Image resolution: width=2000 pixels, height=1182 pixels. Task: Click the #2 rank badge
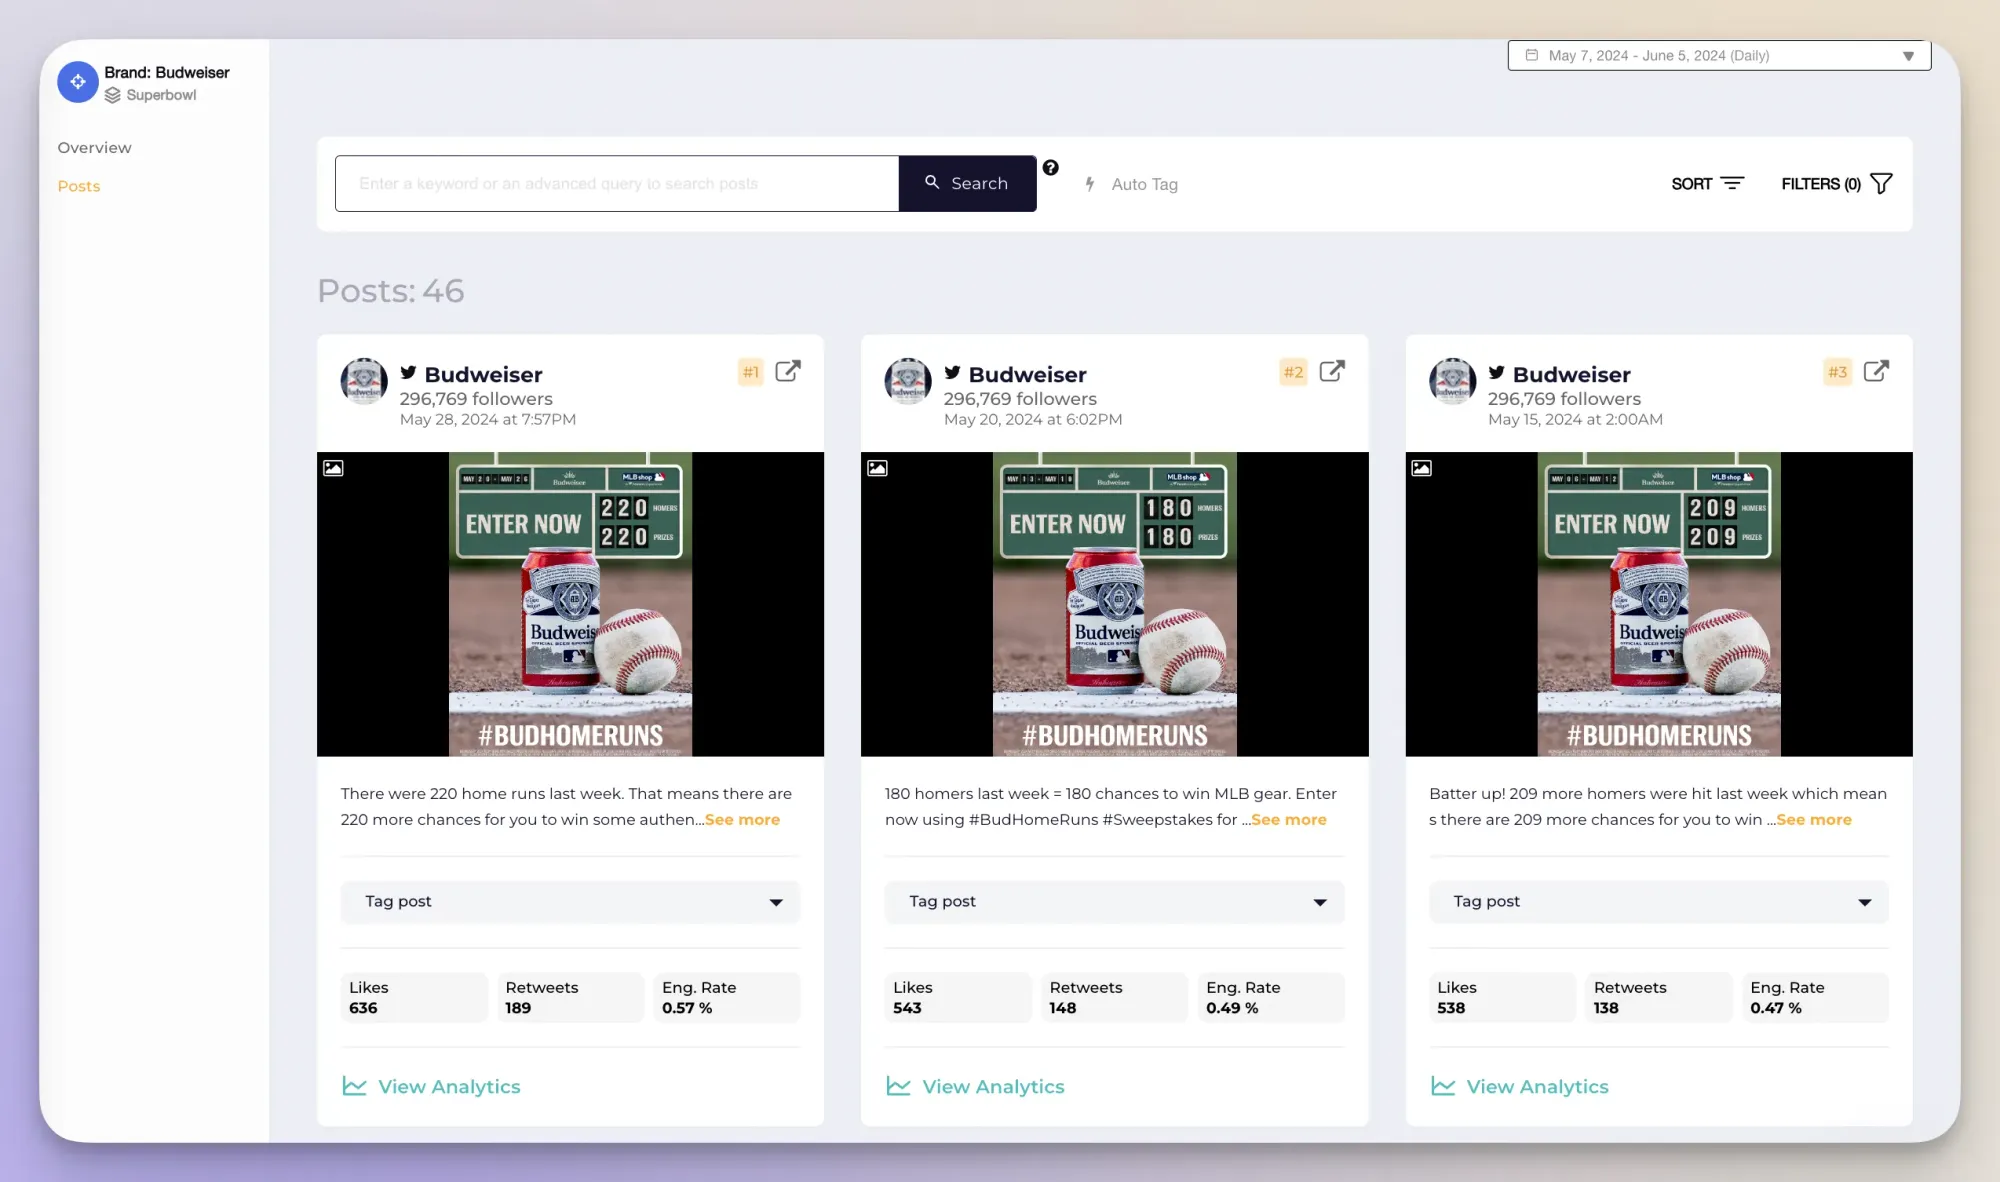click(x=1294, y=372)
